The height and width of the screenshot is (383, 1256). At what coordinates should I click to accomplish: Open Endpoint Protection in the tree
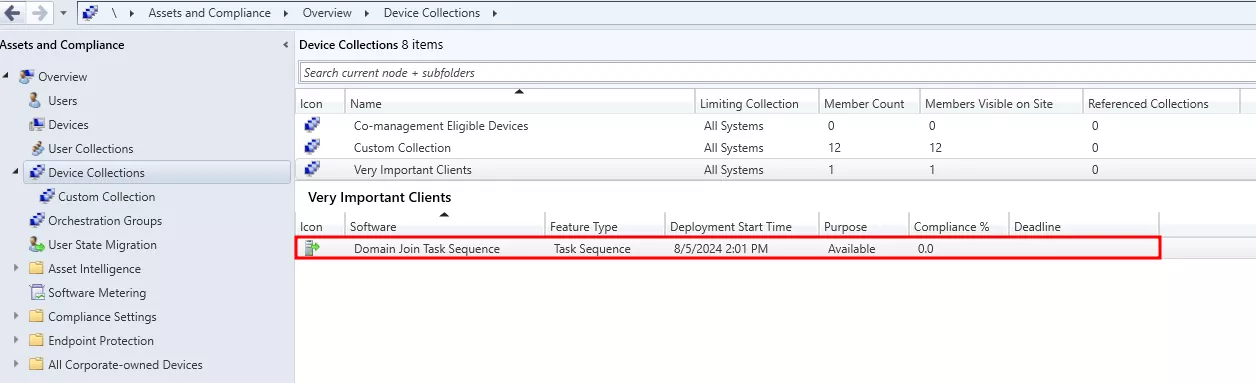tap(101, 341)
